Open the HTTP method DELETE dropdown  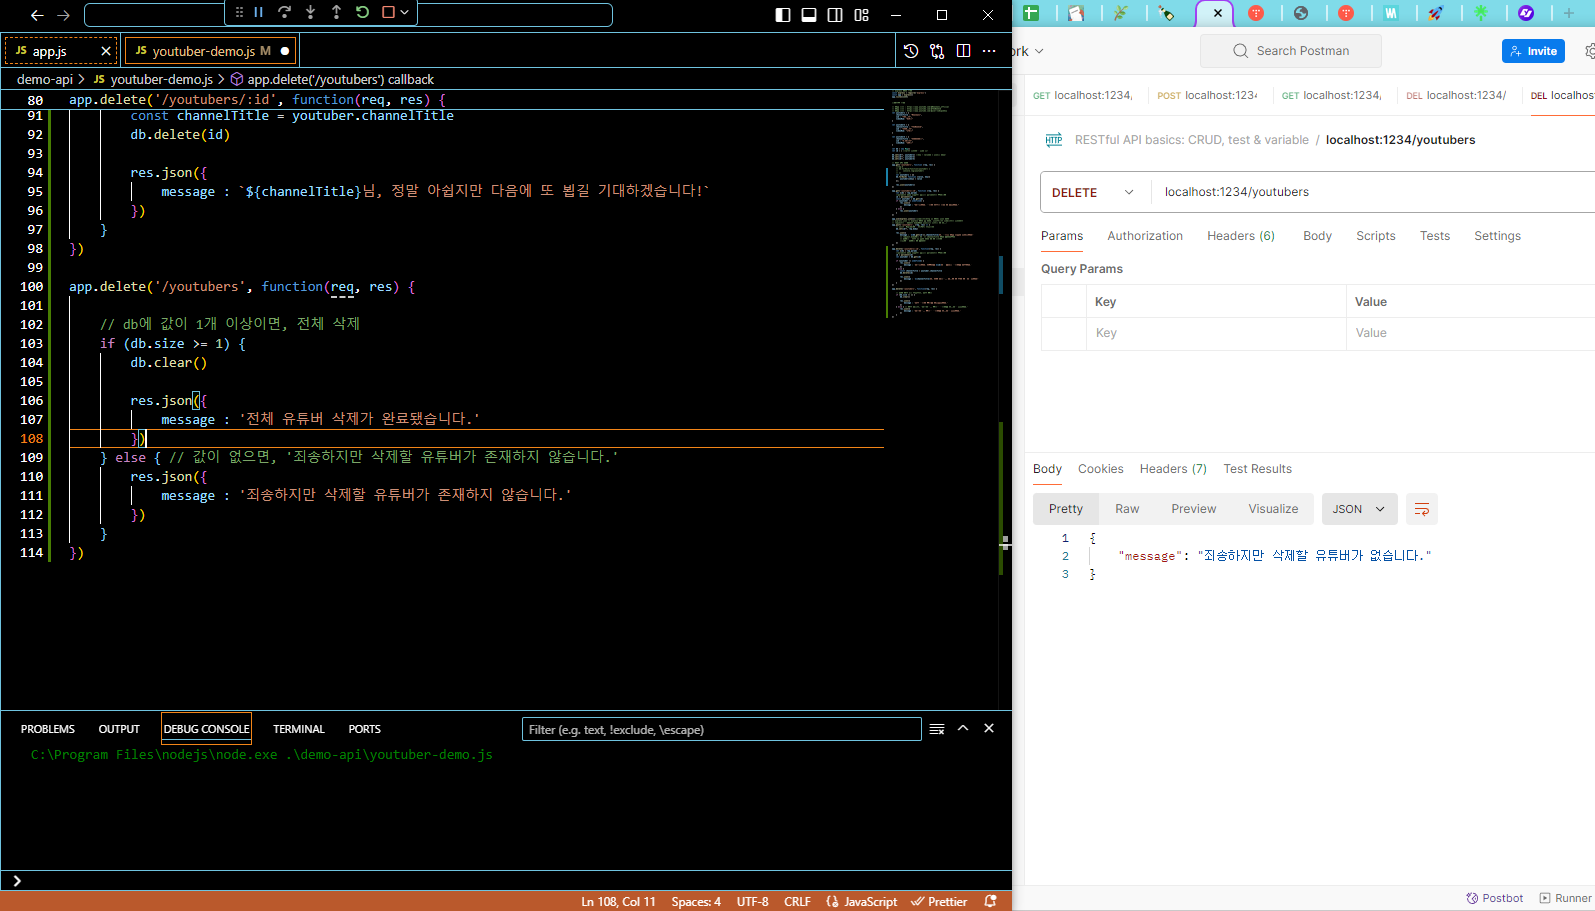(x=1095, y=192)
